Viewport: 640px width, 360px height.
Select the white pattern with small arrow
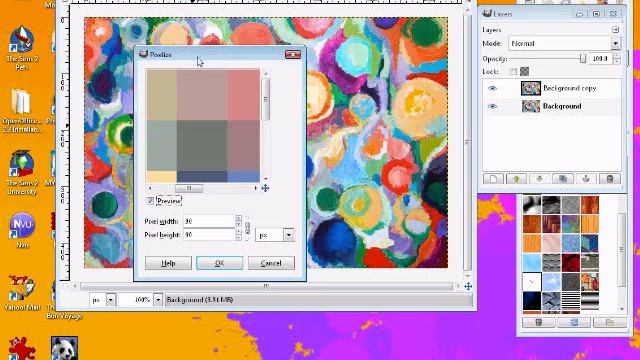click(x=532, y=282)
